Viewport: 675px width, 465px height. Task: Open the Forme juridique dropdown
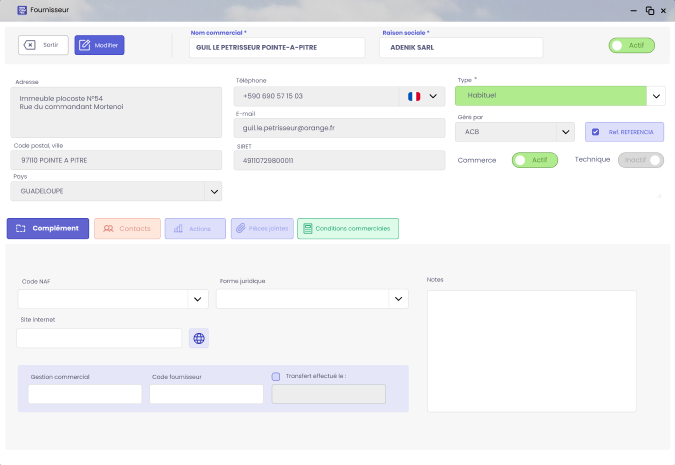pyautogui.click(x=398, y=299)
